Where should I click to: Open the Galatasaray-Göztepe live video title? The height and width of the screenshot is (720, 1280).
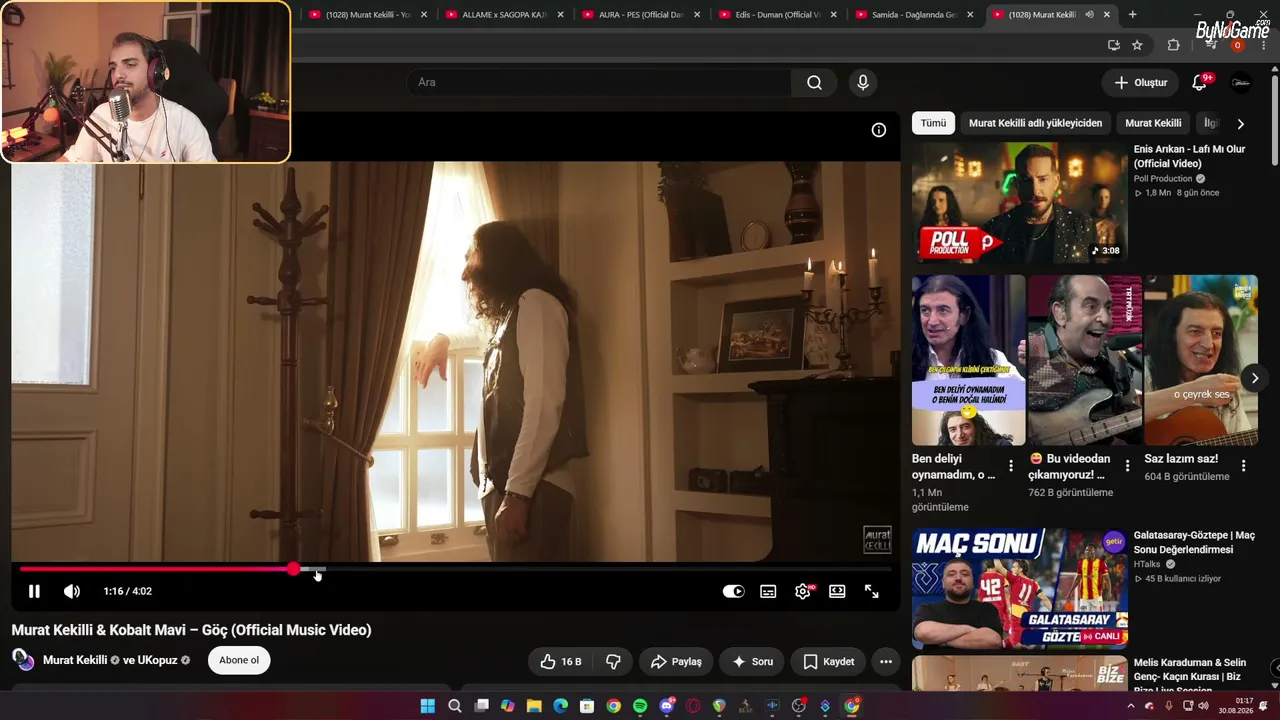pyautogui.click(x=1194, y=542)
